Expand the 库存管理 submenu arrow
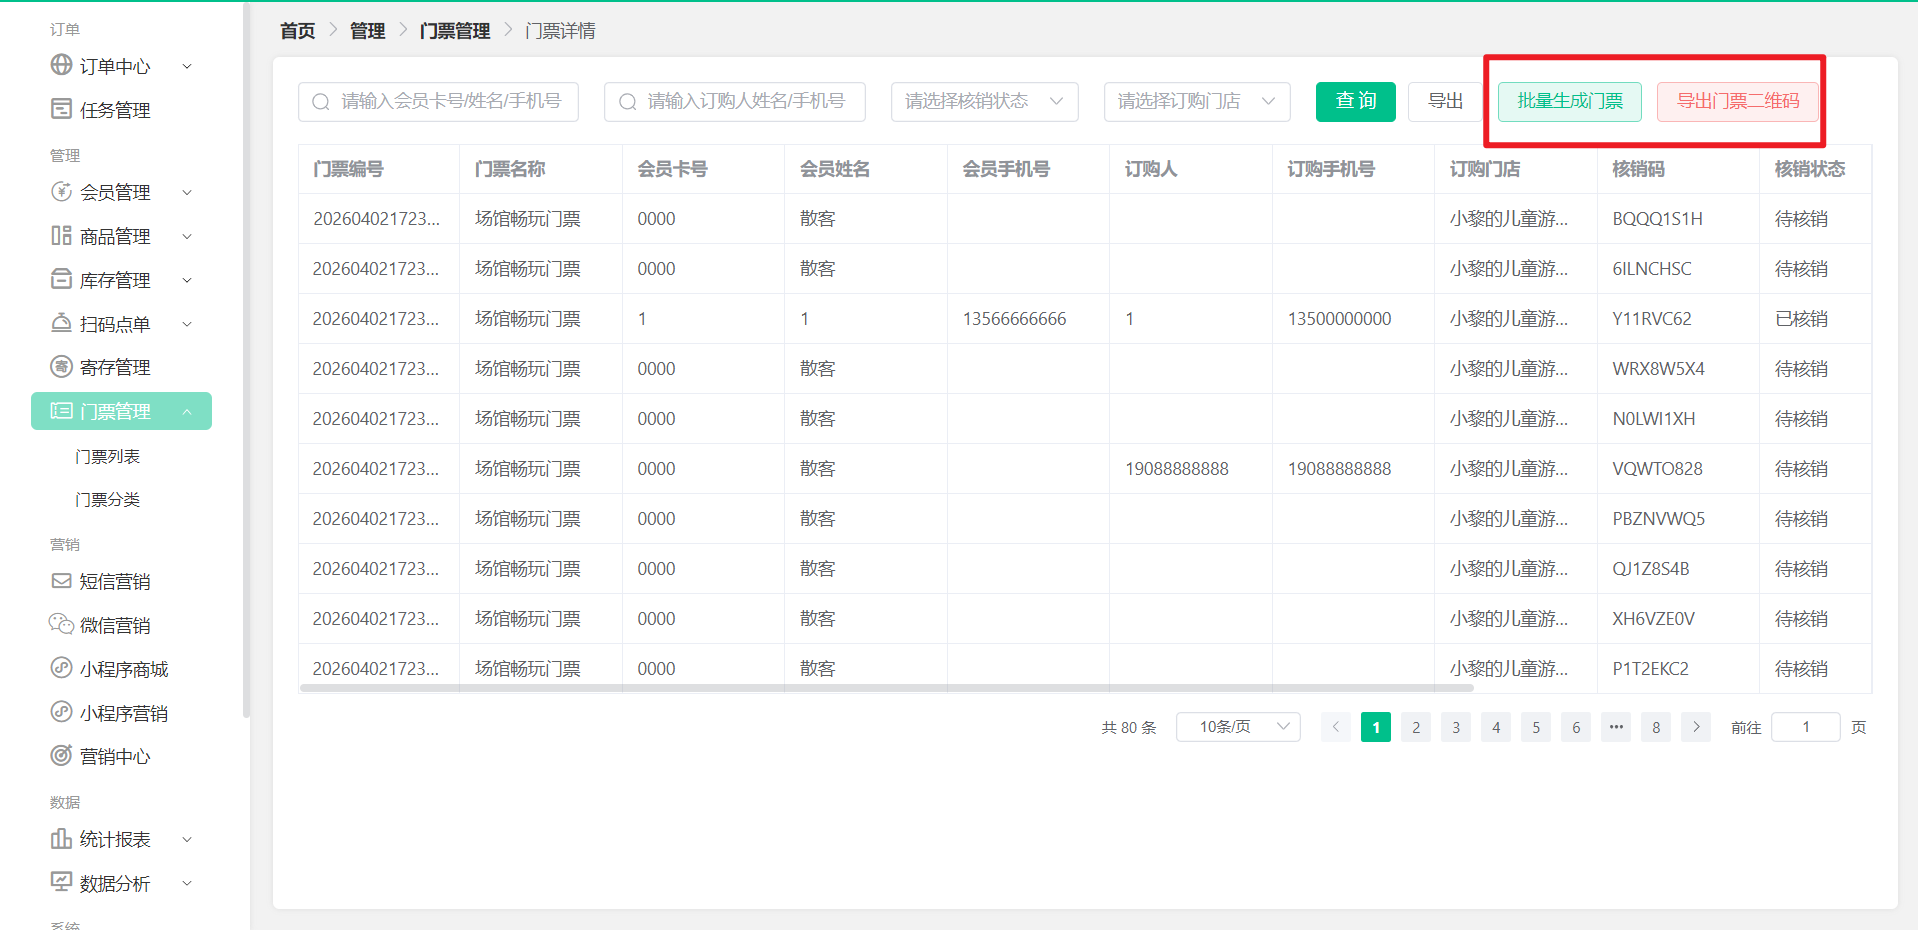This screenshot has height=930, width=1918. click(187, 280)
